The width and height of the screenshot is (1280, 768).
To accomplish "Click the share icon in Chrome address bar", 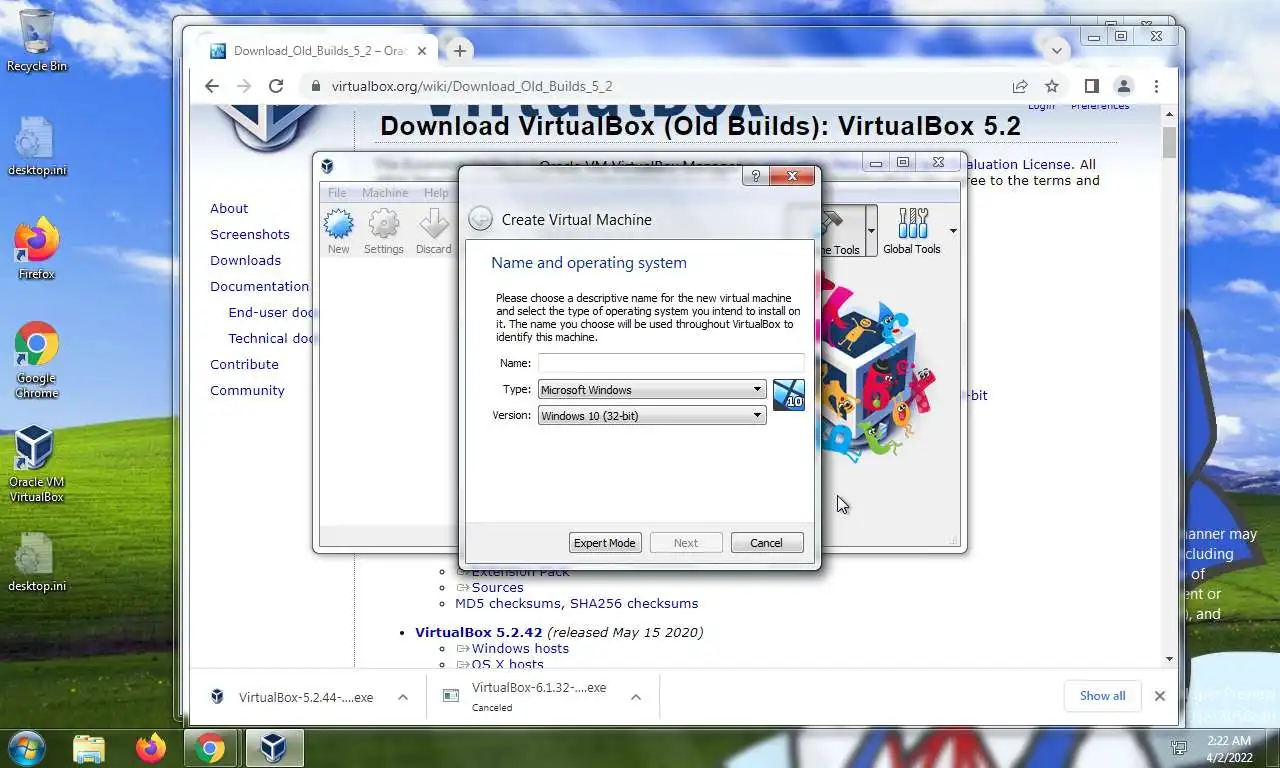I will (x=1020, y=86).
